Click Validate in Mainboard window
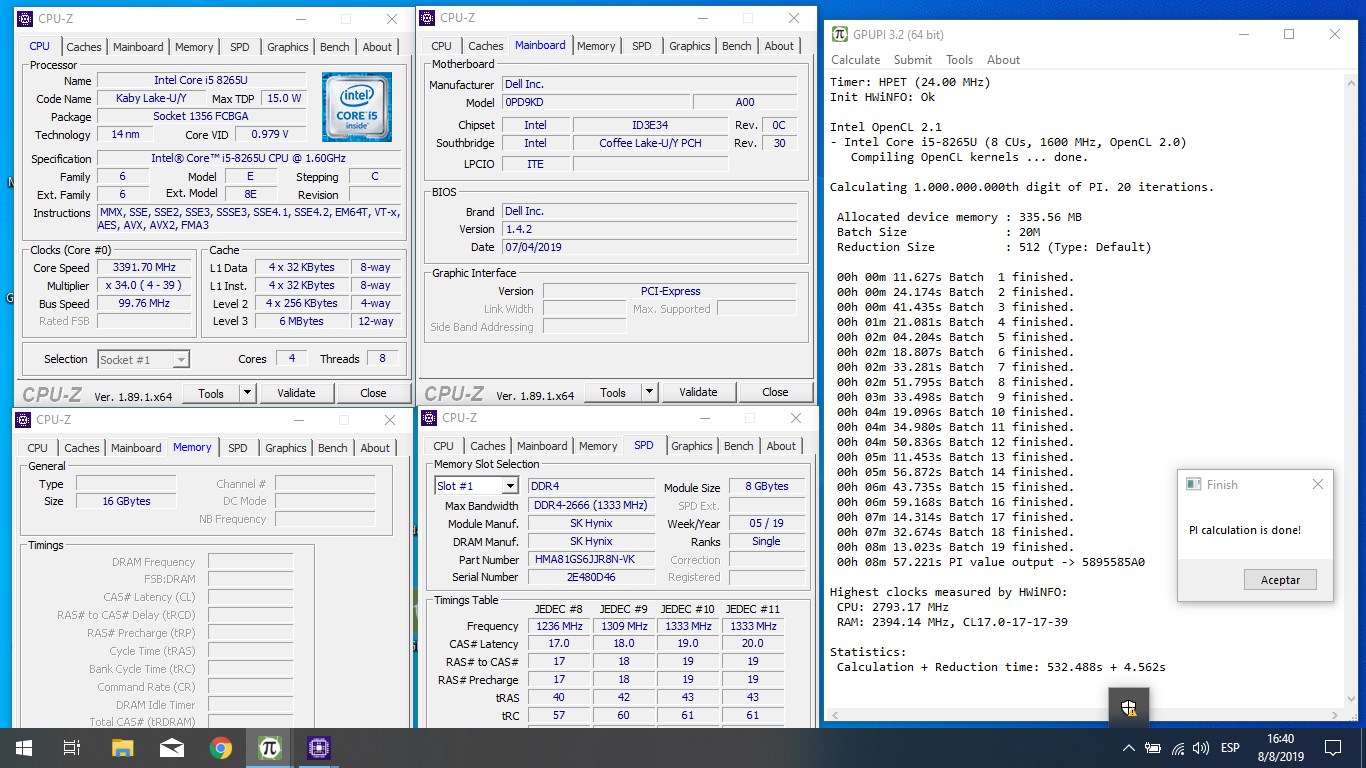The height and width of the screenshot is (768, 1366). pos(698,392)
